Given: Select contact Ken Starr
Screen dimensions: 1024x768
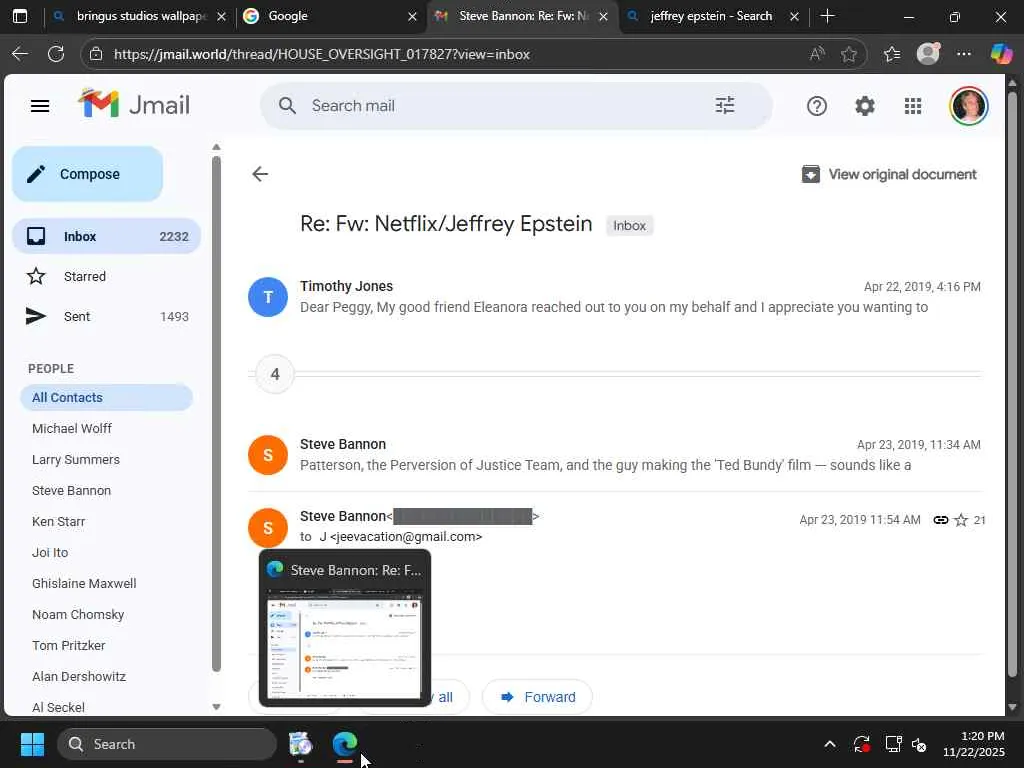Looking at the screenshot, I should 59,521.
